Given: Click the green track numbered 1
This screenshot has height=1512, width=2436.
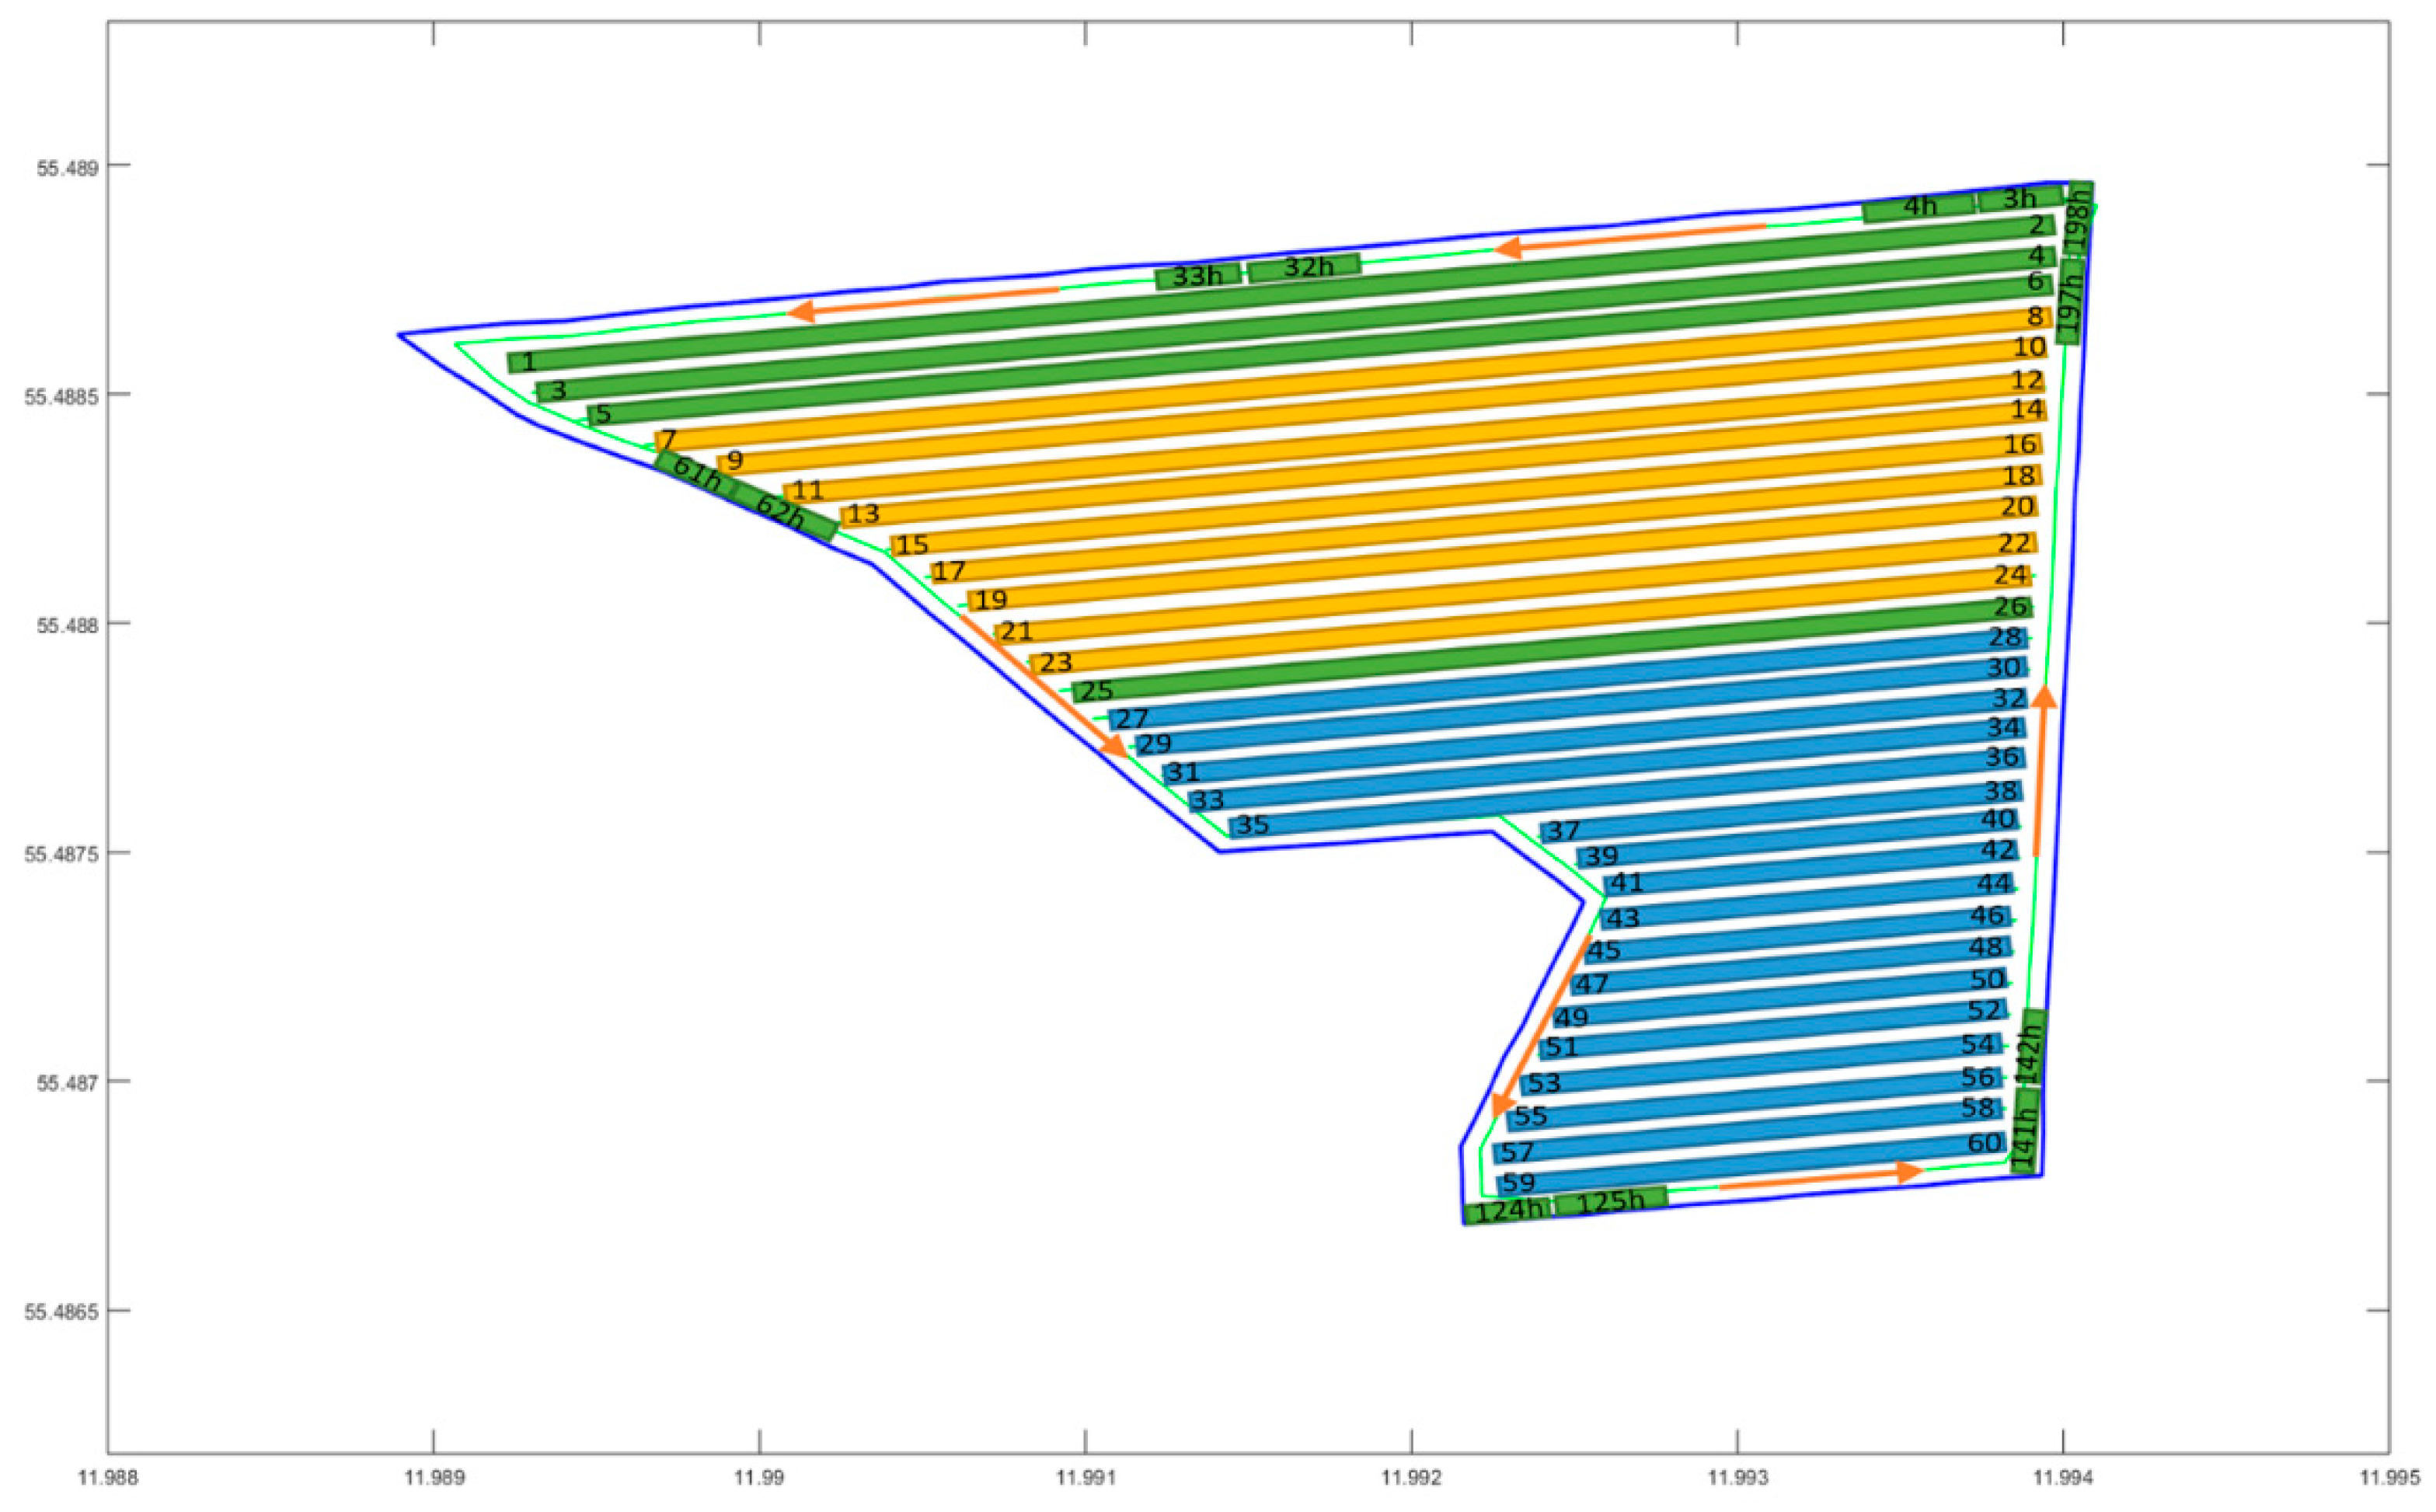Looking at the screenshot, I should point(529,362).
